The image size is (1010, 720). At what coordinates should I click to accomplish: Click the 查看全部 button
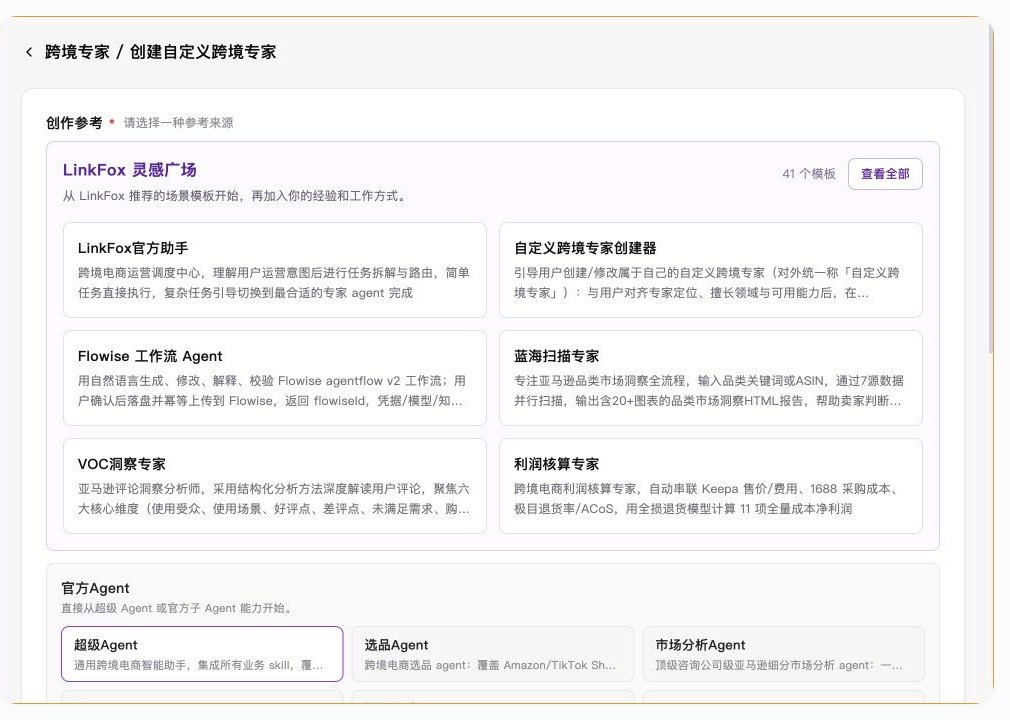click(x=885, y=174)
